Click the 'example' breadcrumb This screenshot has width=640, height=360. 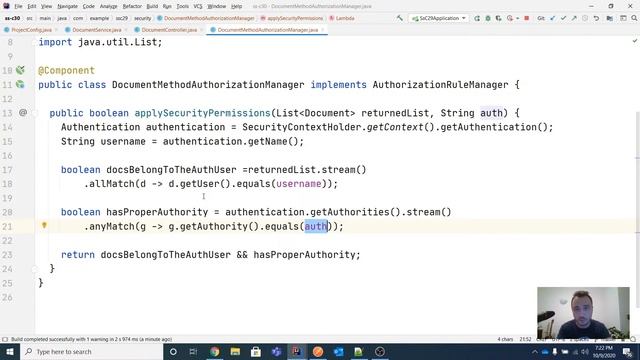point(99,18)
